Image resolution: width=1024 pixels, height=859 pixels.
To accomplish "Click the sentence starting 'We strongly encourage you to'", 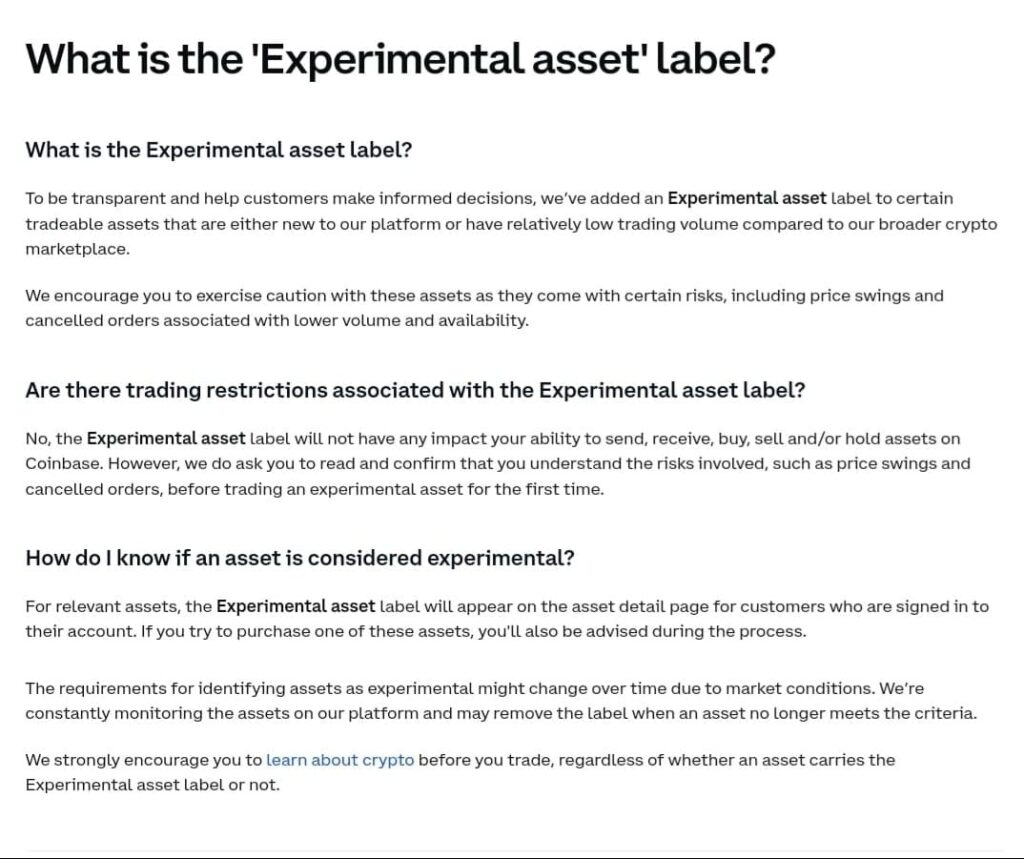I will [460, 773].
